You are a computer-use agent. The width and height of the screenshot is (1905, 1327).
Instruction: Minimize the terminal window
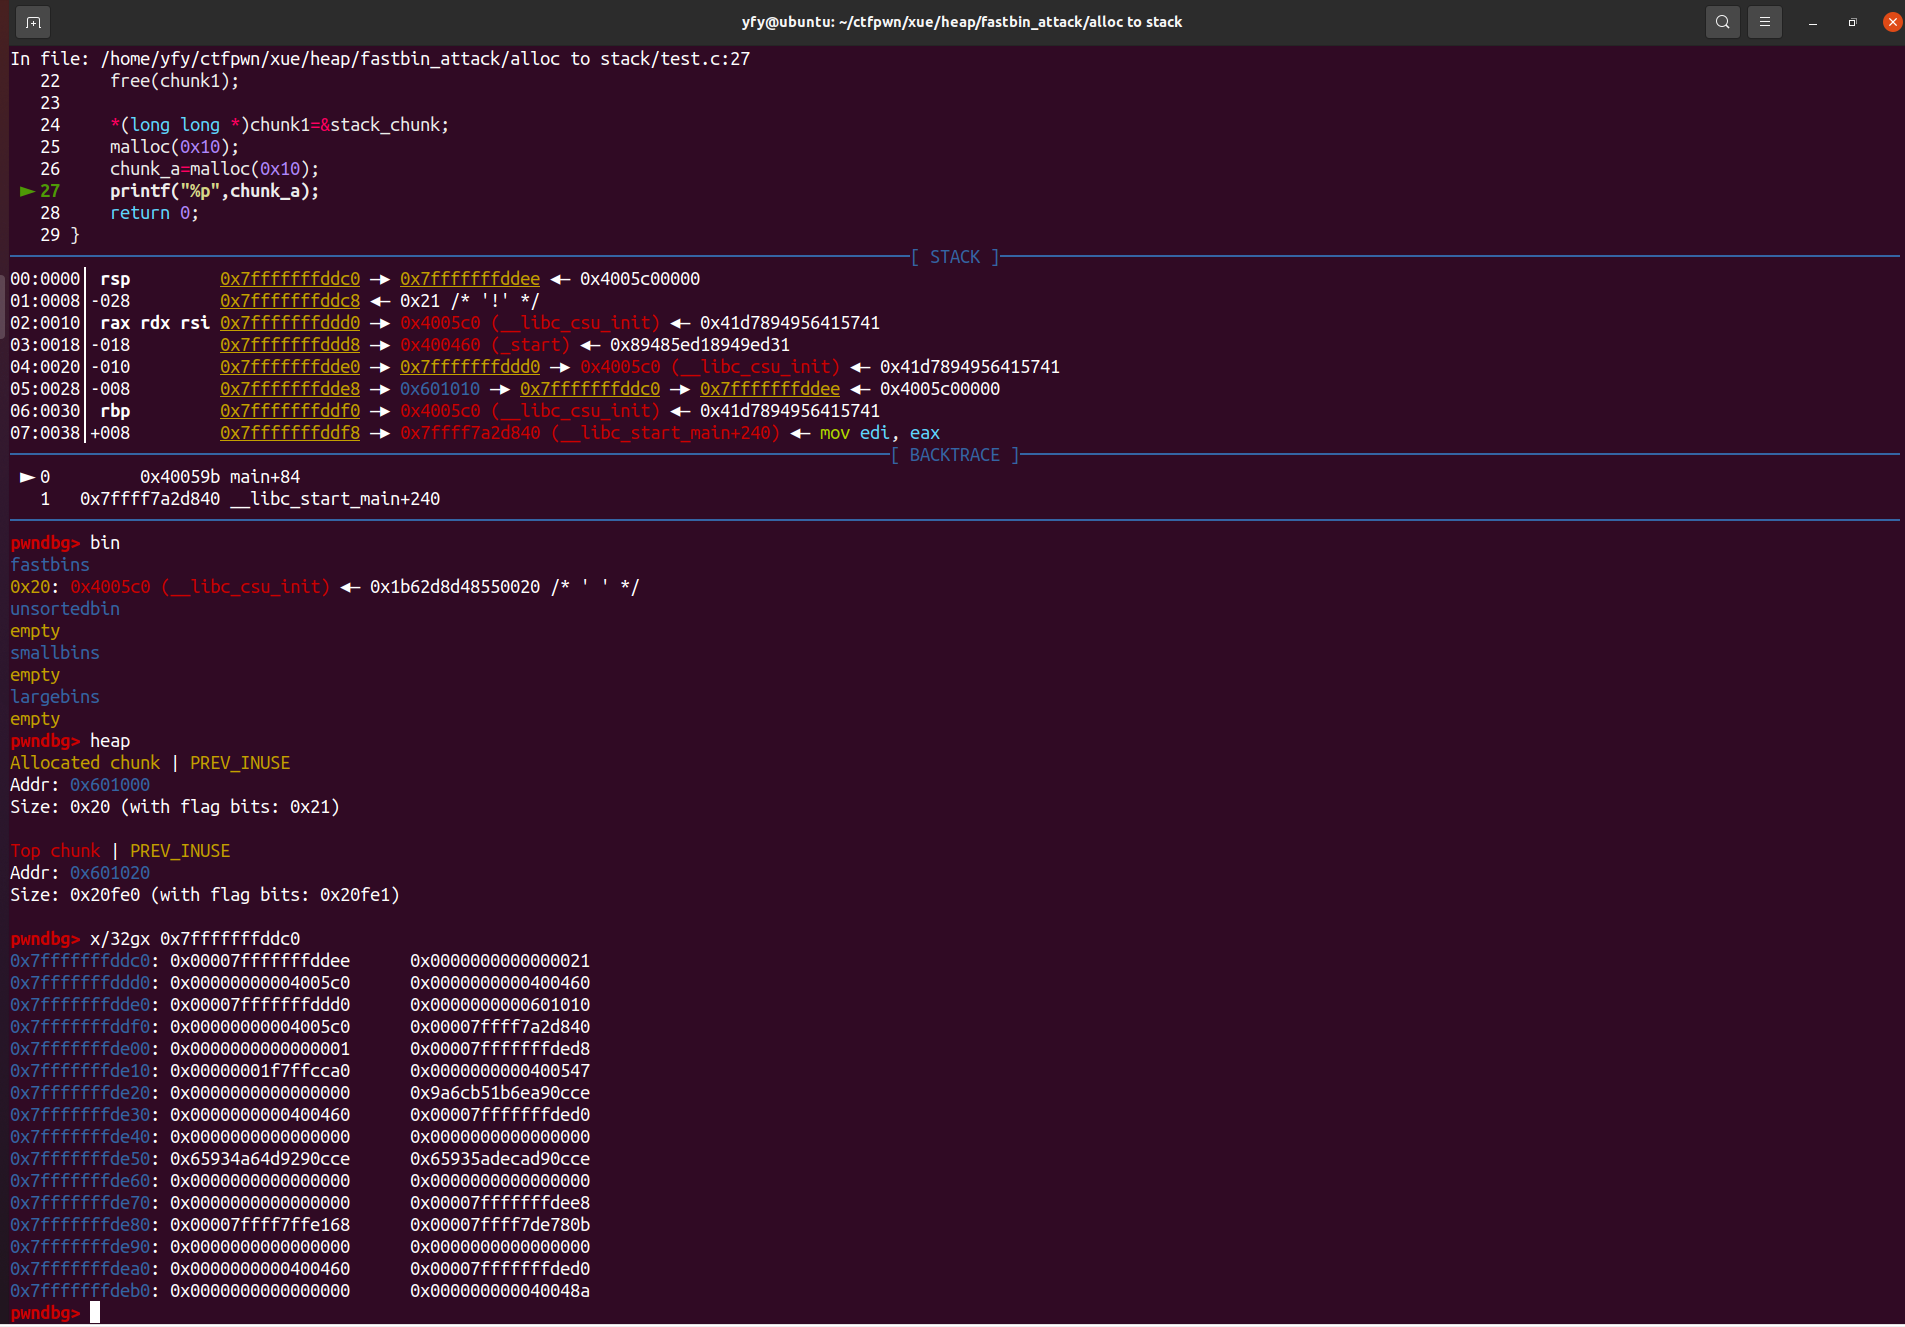point(1812,22)
